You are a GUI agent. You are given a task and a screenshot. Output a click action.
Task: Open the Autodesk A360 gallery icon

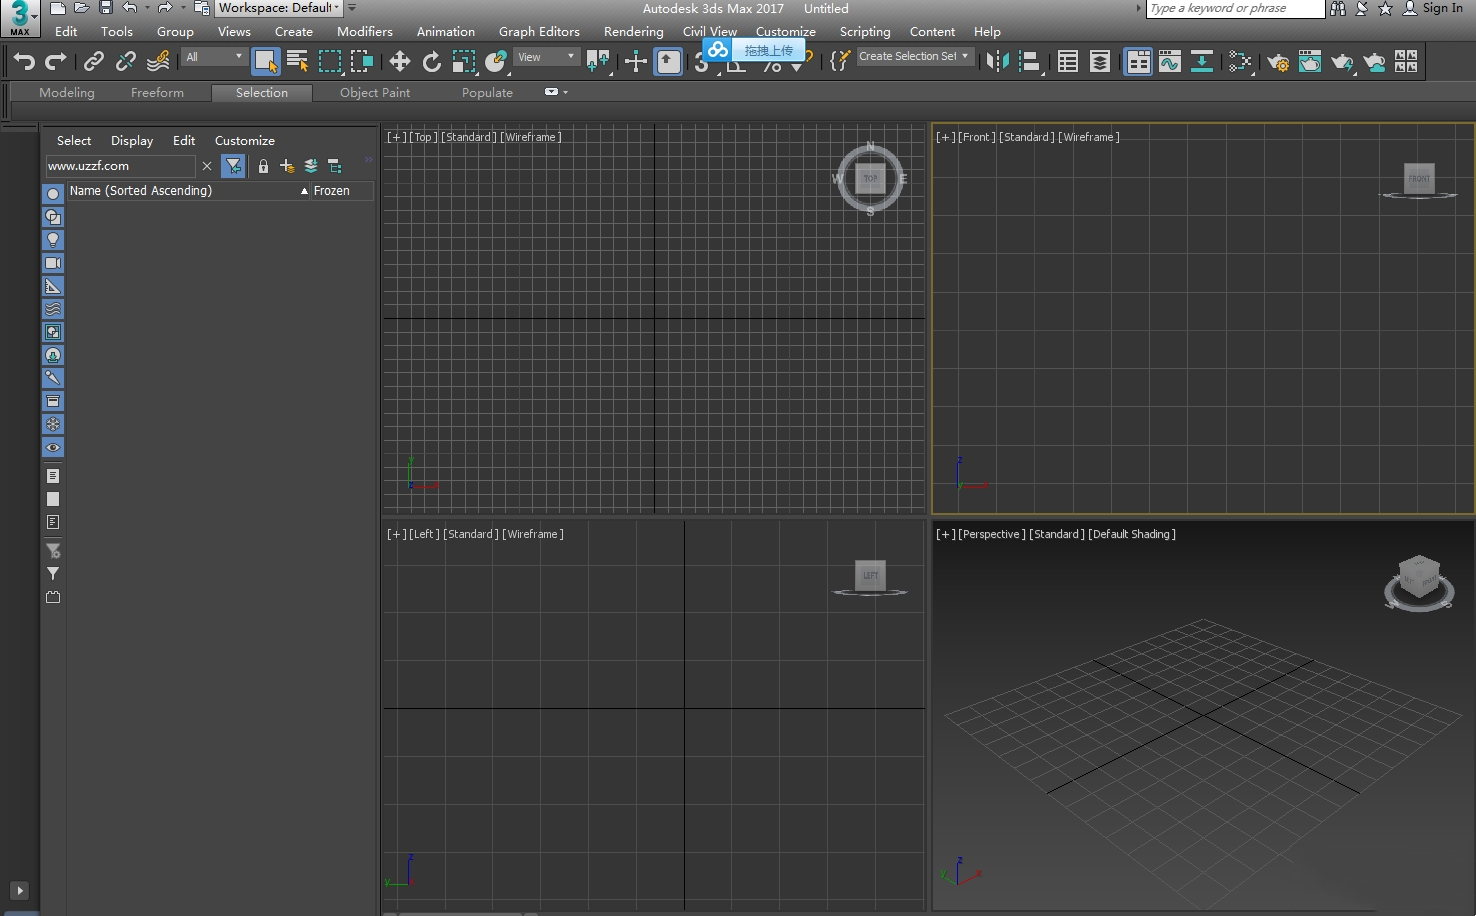[x=1406, y=62]
